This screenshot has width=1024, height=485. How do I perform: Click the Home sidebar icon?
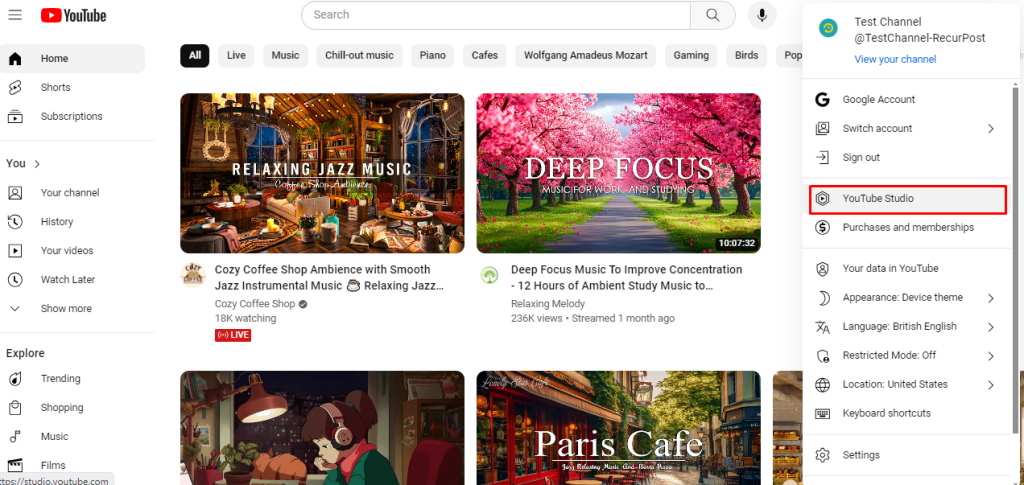[x=15, y=59]
